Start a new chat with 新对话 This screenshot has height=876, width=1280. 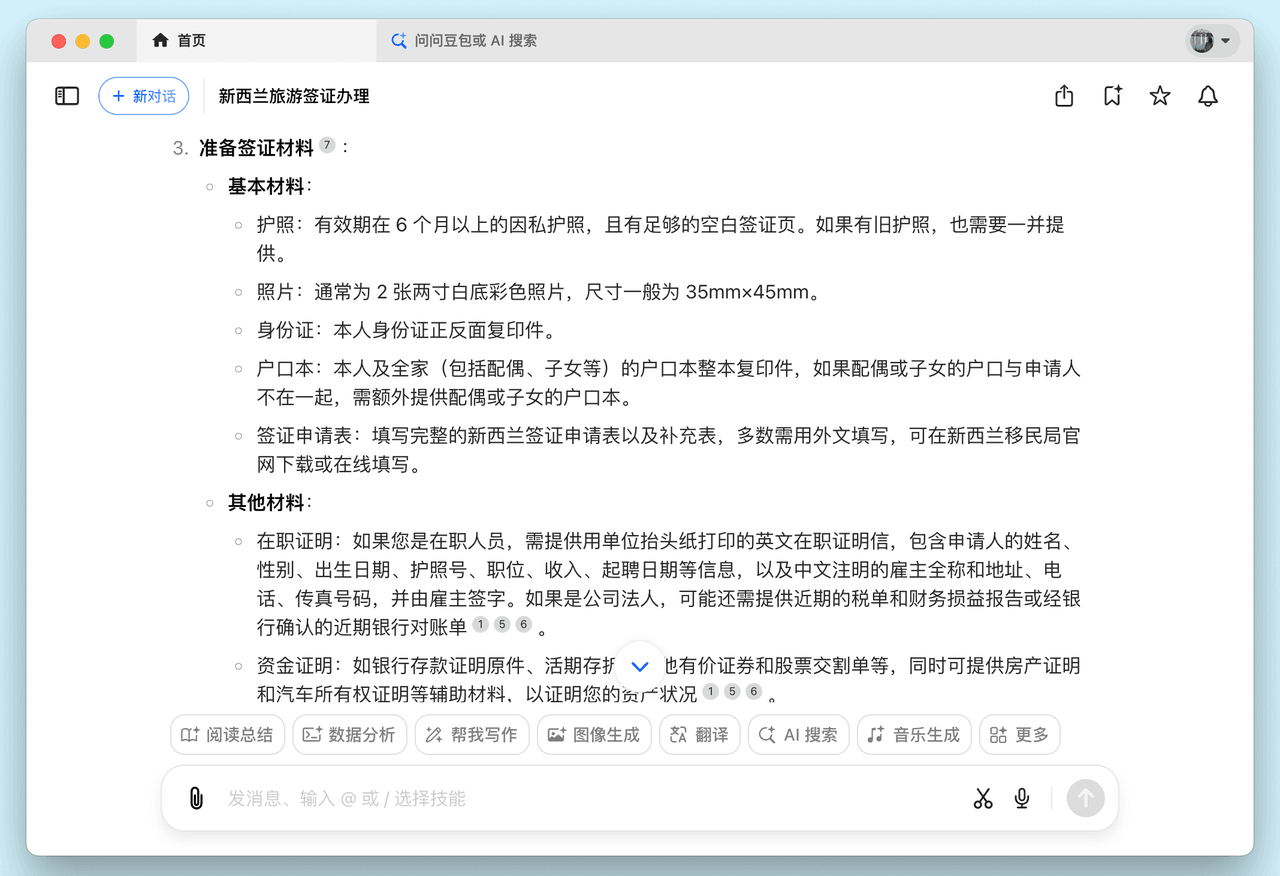pyautogui.click(x=144, y=96)
